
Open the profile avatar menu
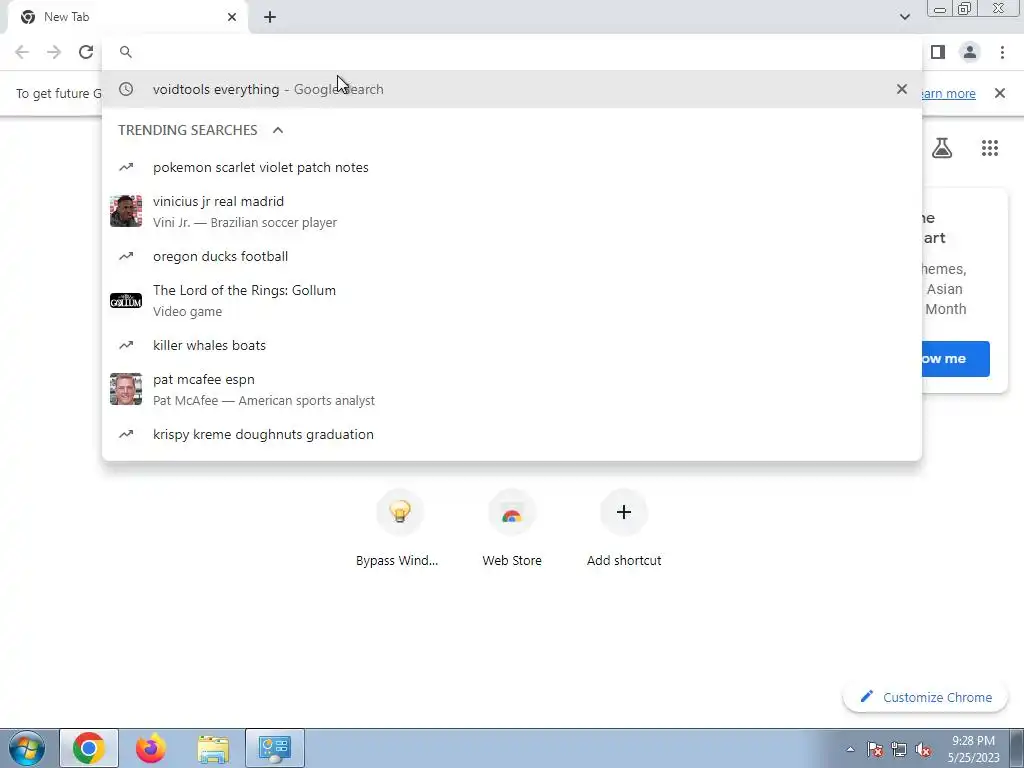(970, 52)
